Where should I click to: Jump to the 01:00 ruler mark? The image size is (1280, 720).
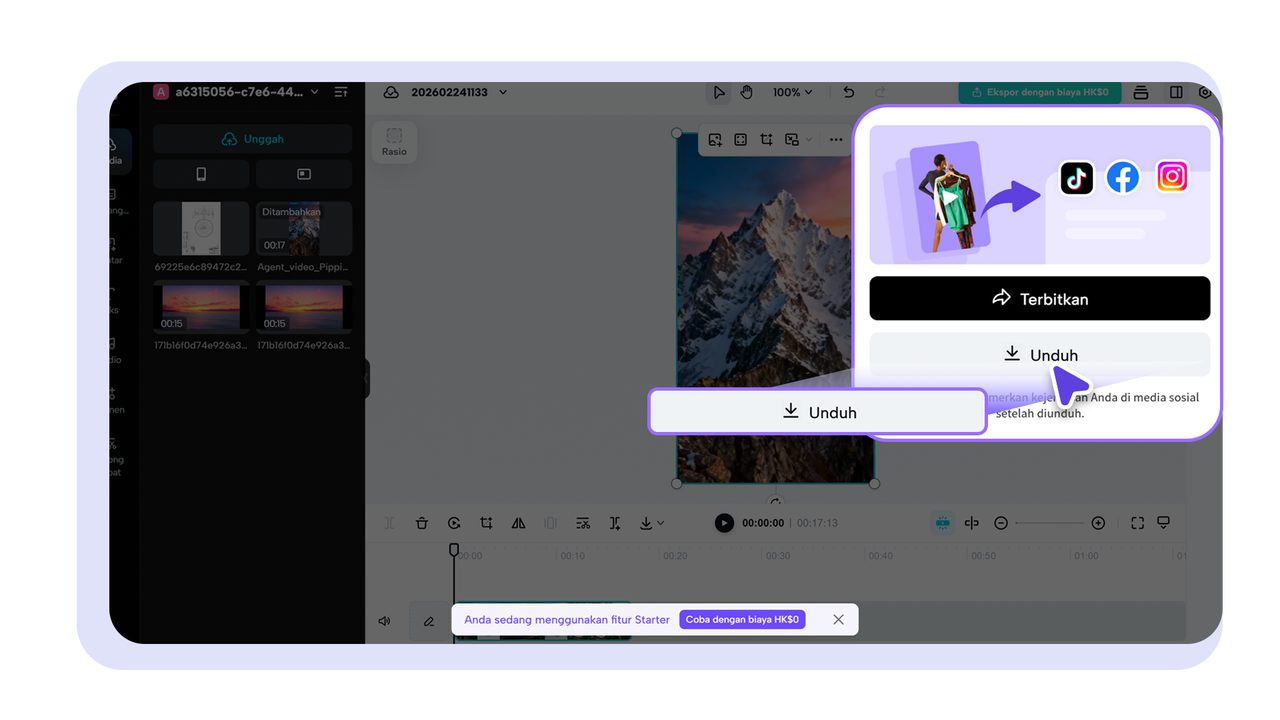coord(1085,556)
